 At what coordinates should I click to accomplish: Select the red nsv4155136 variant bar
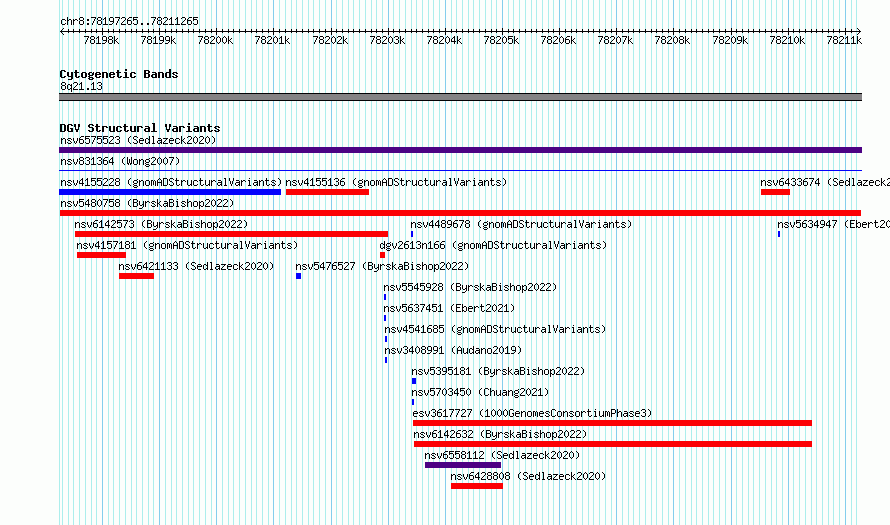(x=328, y=192)
